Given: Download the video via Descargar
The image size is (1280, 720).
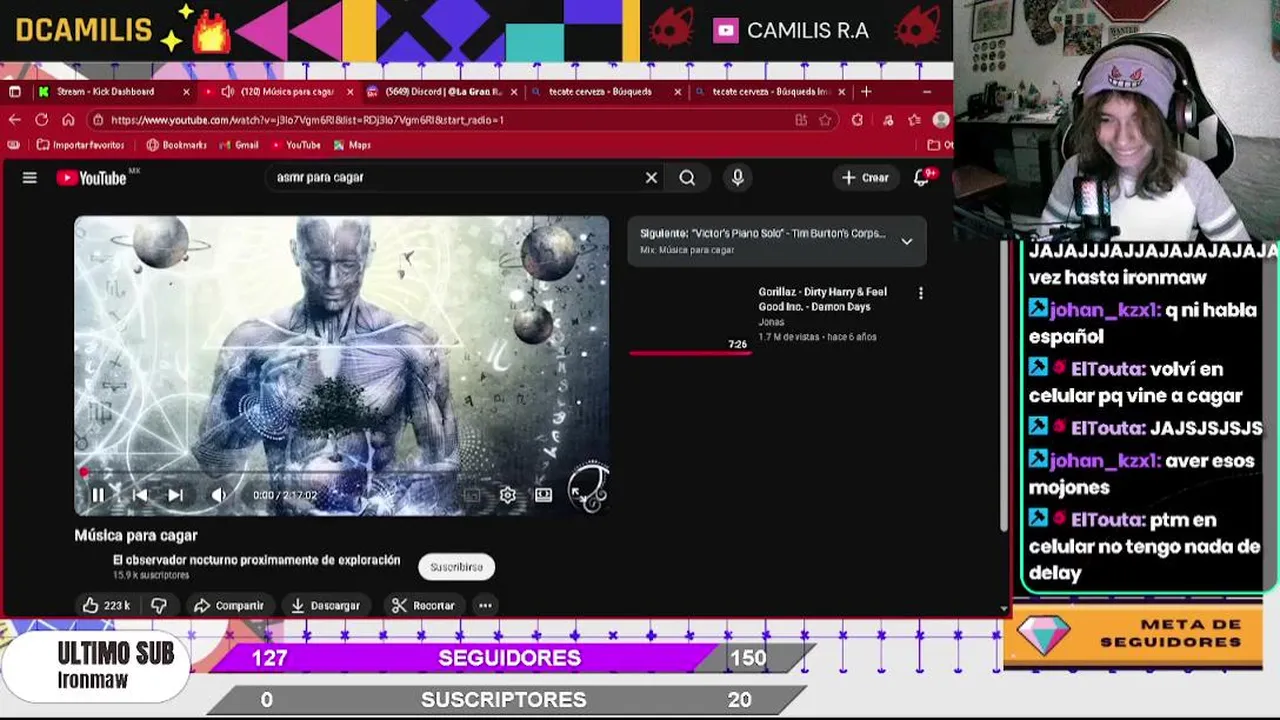Looking at the screenshot, I should tap(325, 605).
